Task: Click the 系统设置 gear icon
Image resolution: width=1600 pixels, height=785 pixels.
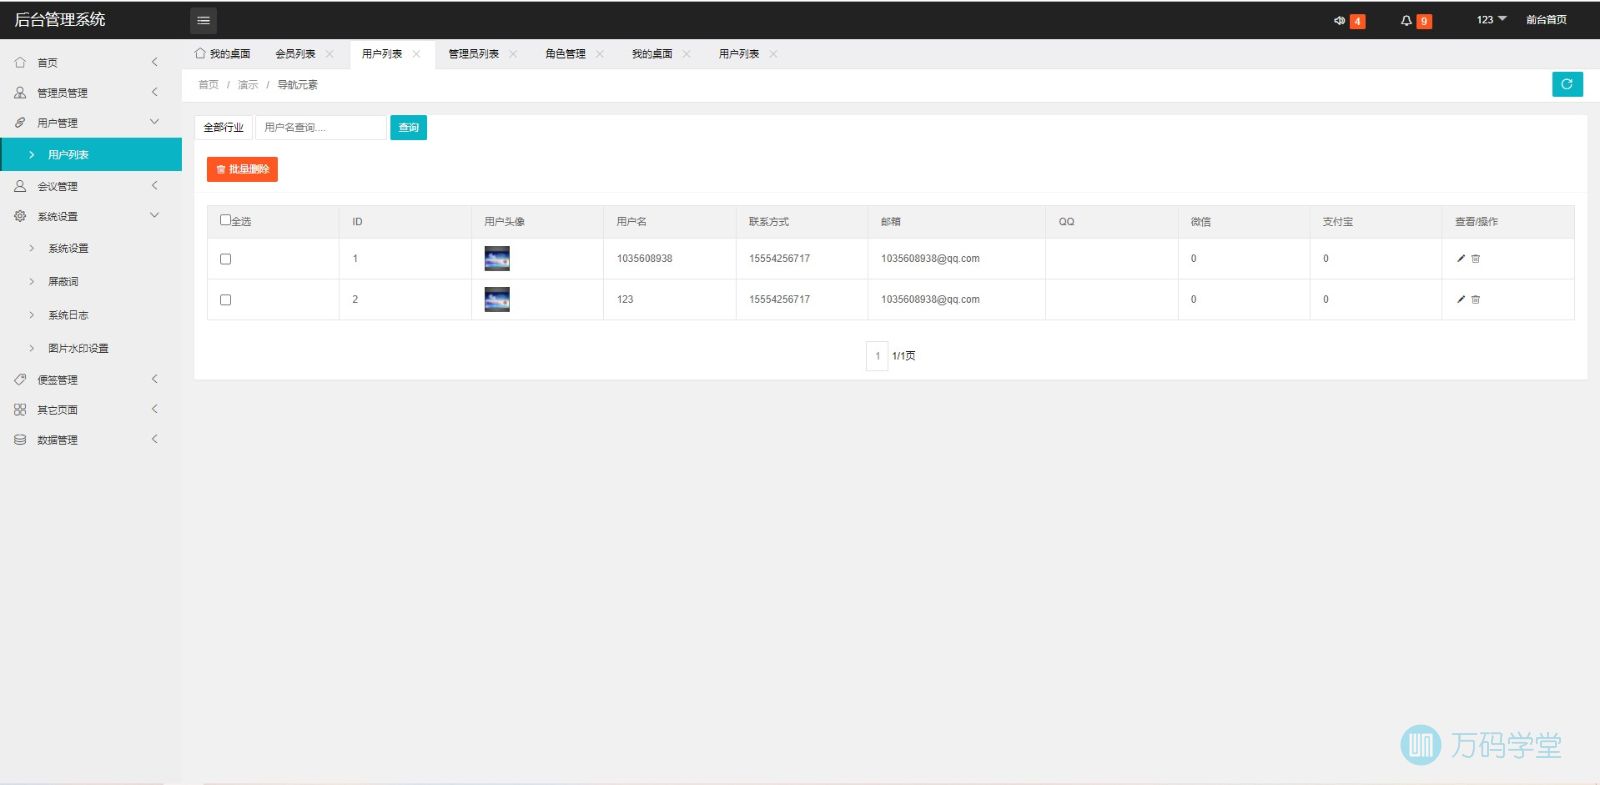Action: [20, 216]
